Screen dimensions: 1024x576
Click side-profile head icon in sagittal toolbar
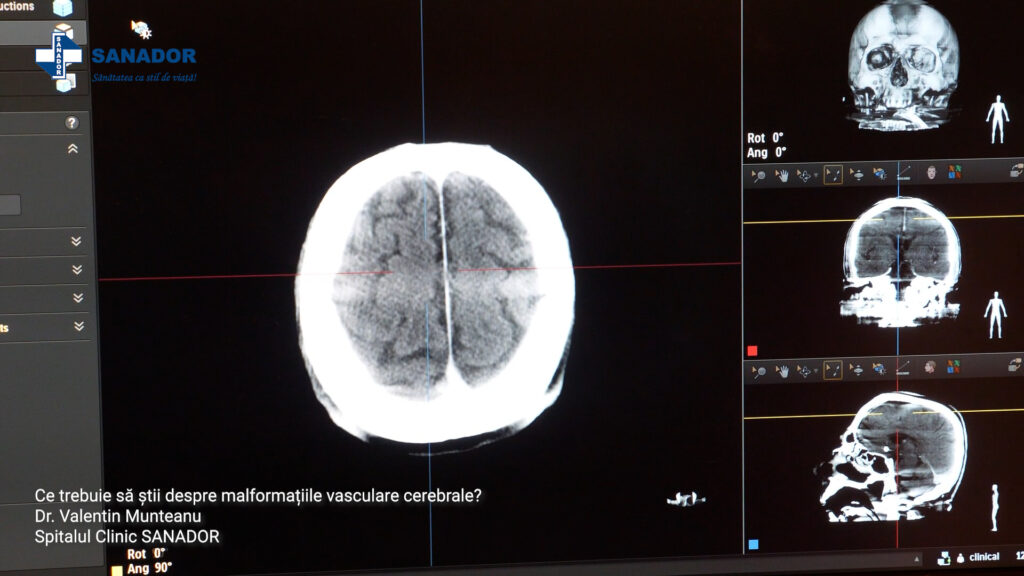pyautogui.click(x=932, y=369)
